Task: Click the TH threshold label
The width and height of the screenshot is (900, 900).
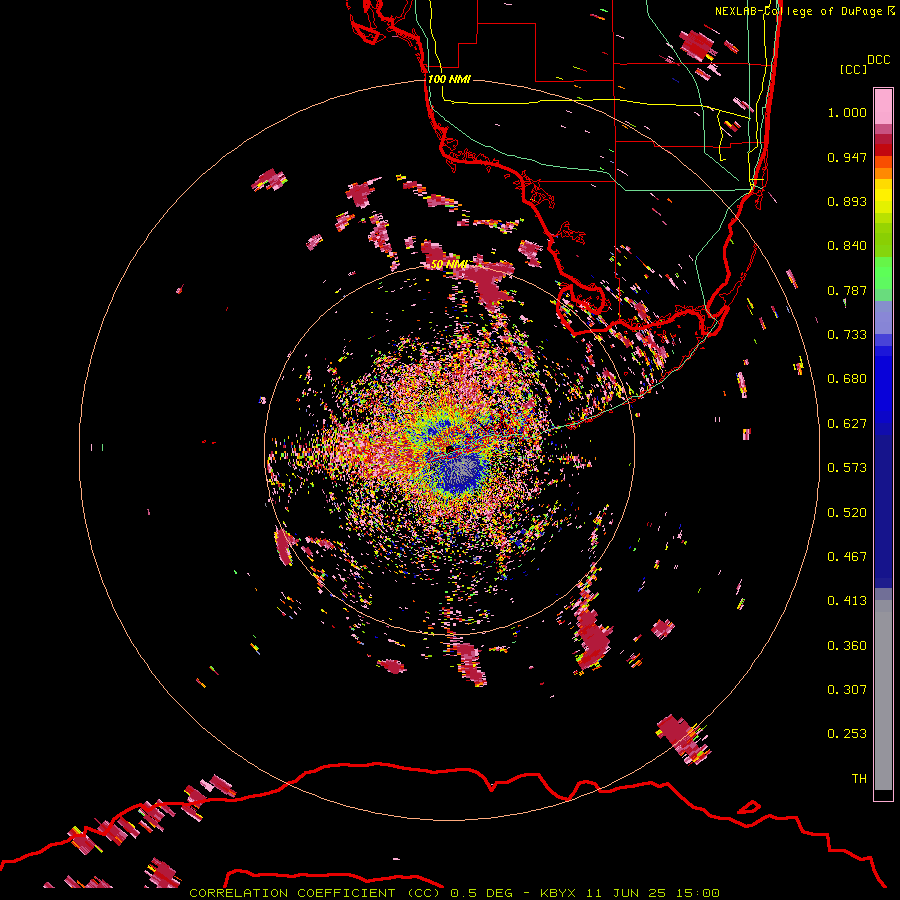Action: (x=859, y=779)
